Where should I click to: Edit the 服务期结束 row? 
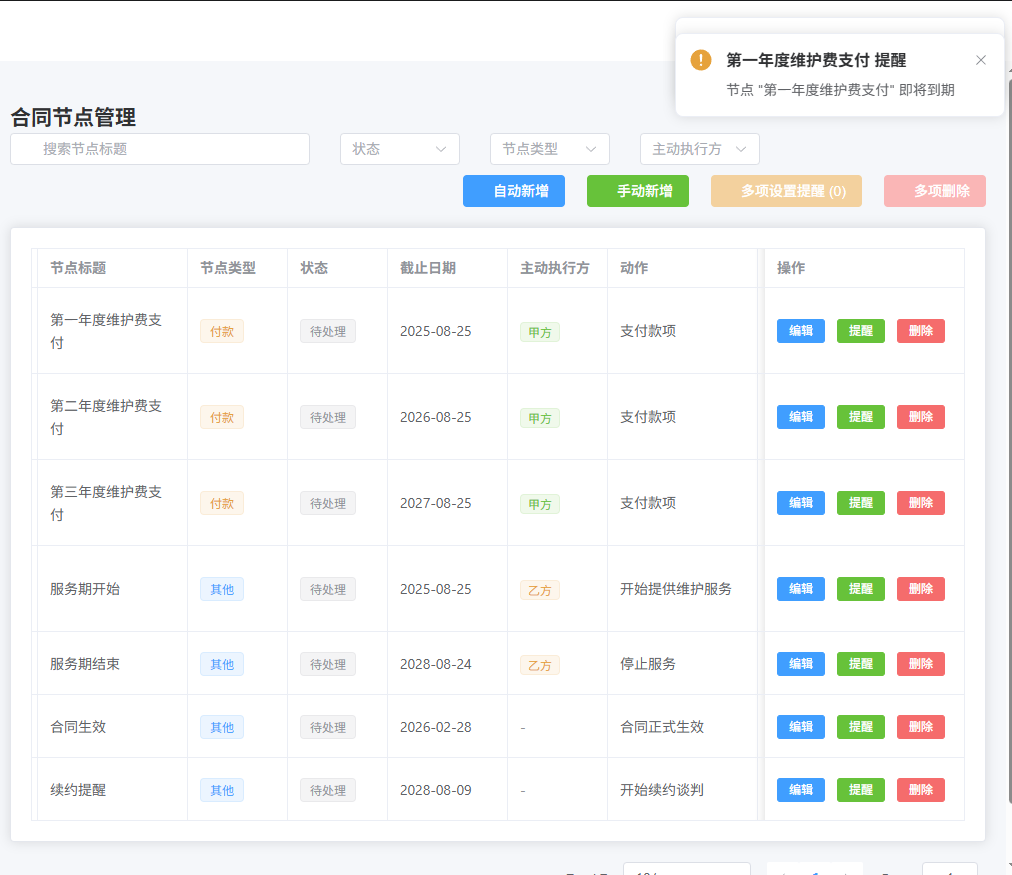coord(800,664)
